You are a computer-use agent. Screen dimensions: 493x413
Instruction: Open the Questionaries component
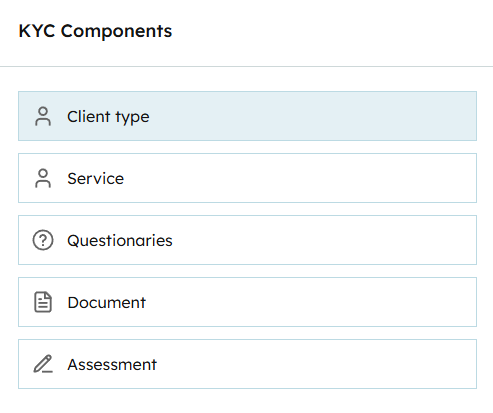click(x=247, y=240)
